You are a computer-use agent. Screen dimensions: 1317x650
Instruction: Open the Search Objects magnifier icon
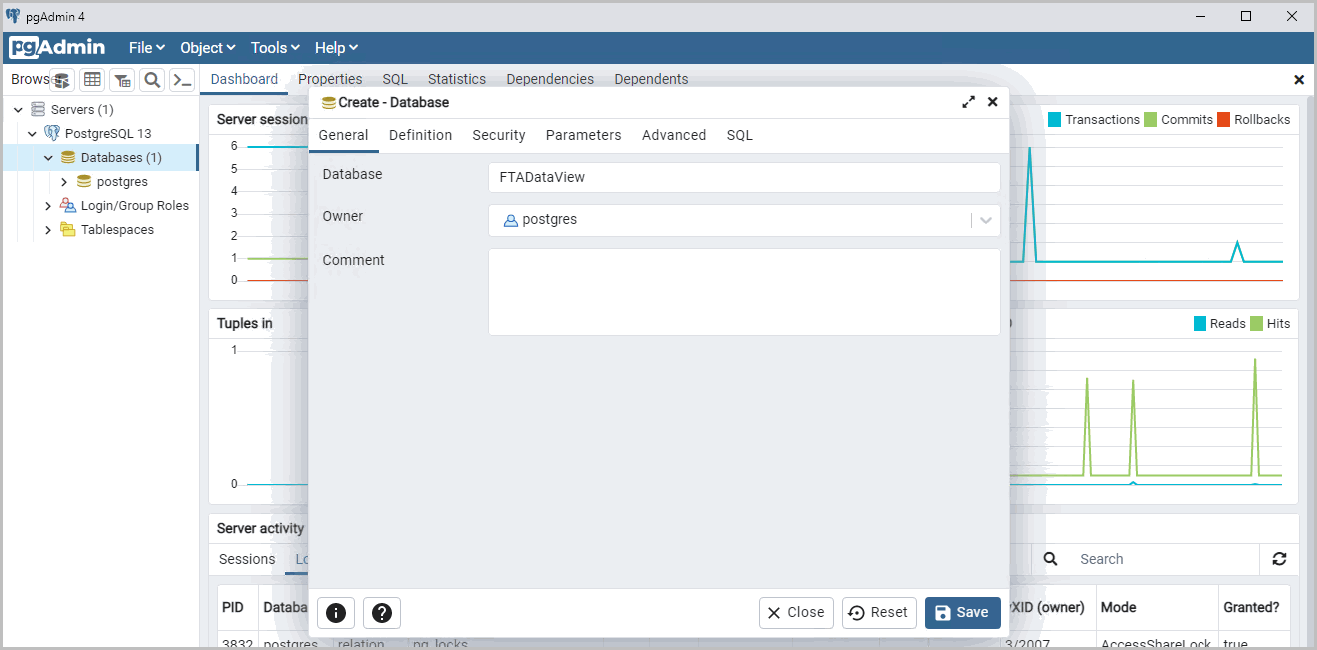(152, 80)
